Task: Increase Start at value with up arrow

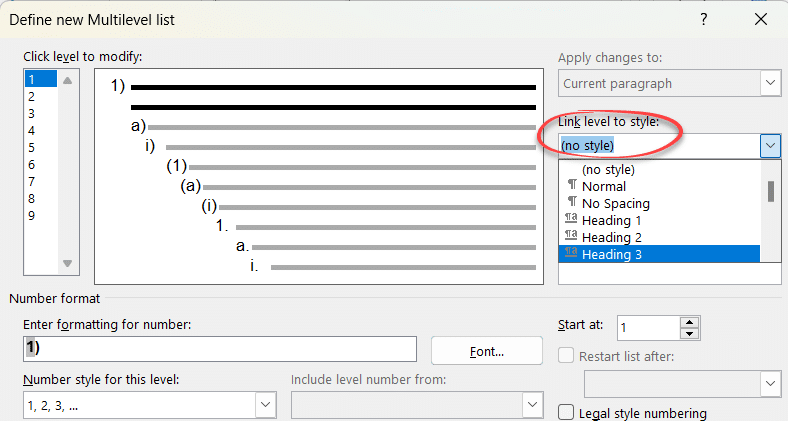Action: (x=690, y=323)
